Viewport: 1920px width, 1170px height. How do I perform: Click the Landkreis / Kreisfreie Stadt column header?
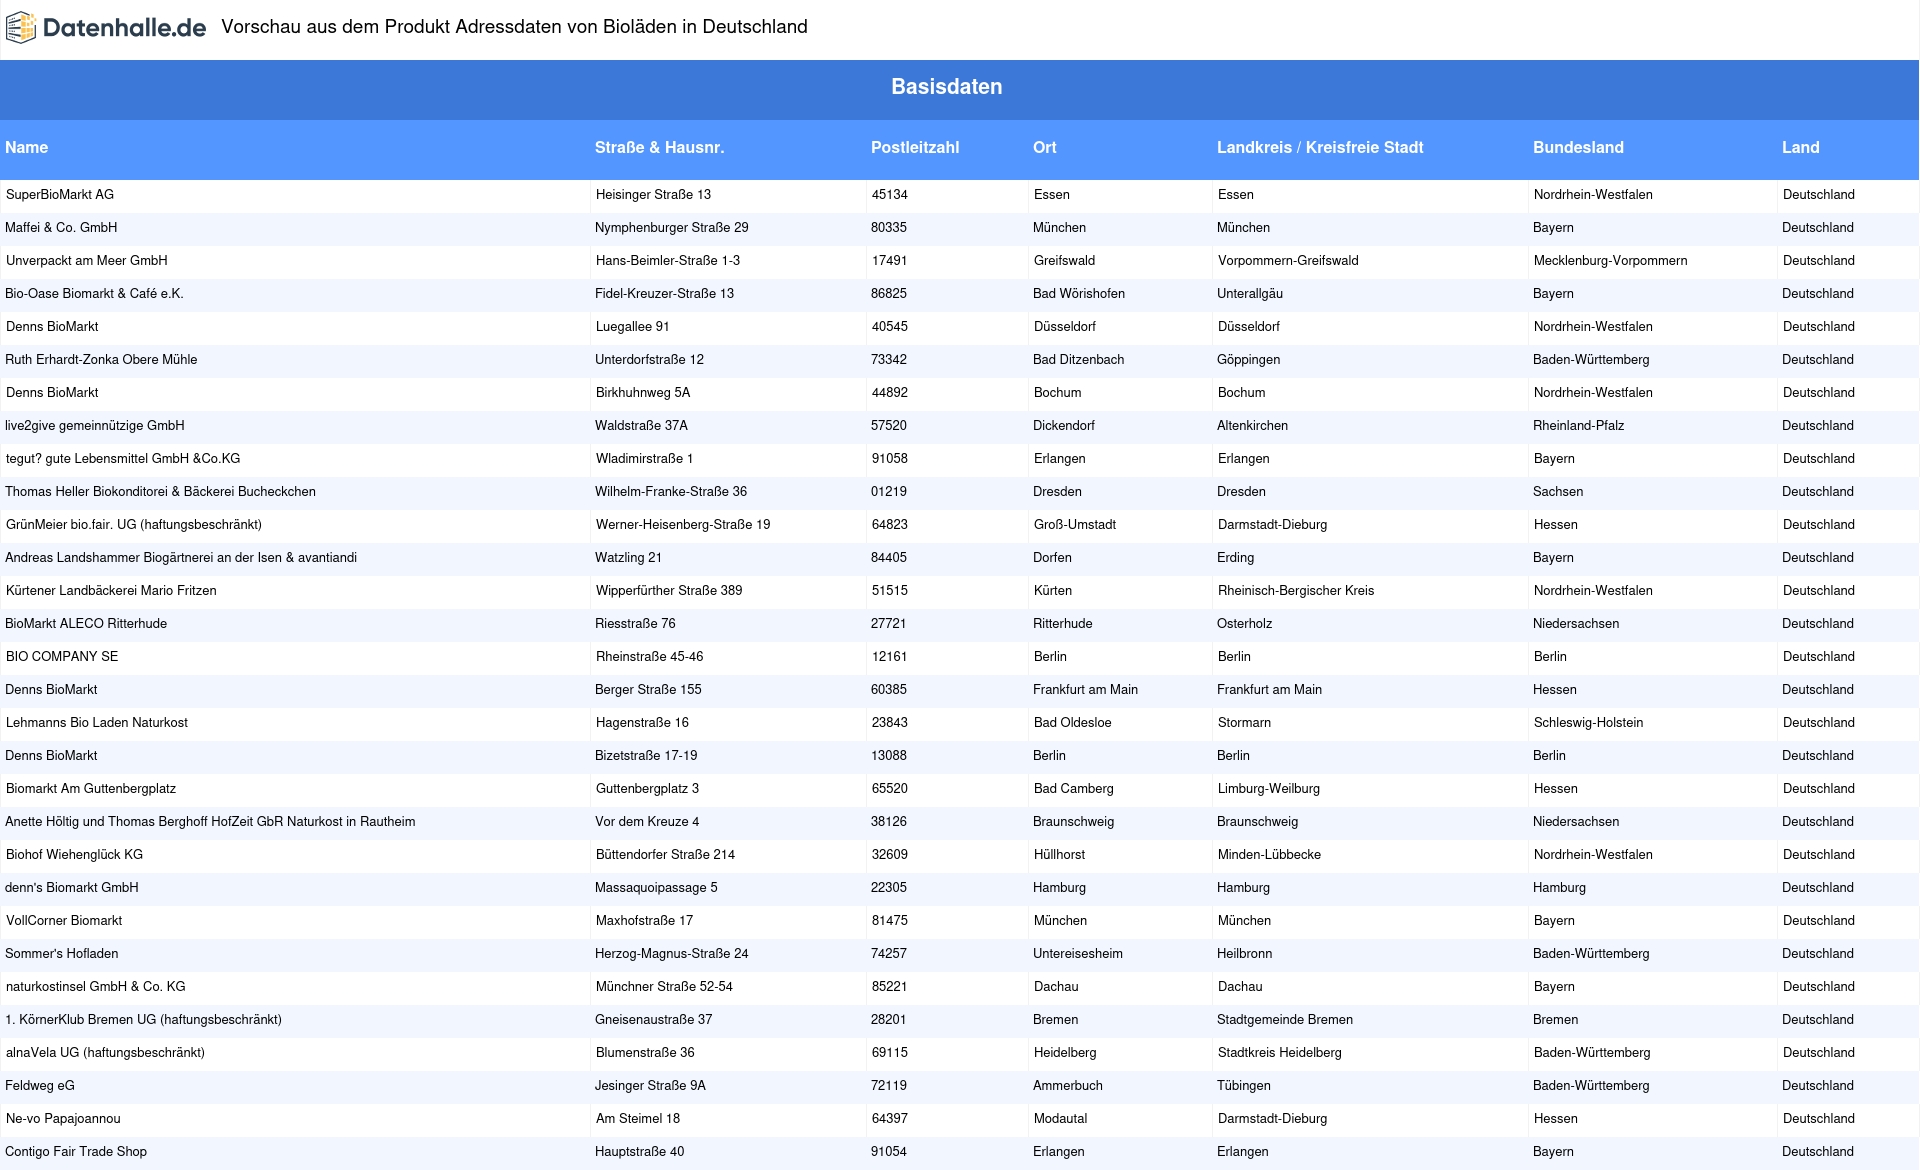tap(1320, 148)
